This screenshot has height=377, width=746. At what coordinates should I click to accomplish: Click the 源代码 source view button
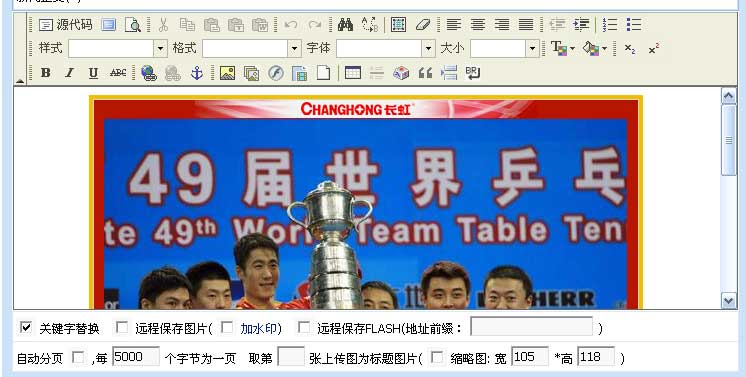(66, 25)
